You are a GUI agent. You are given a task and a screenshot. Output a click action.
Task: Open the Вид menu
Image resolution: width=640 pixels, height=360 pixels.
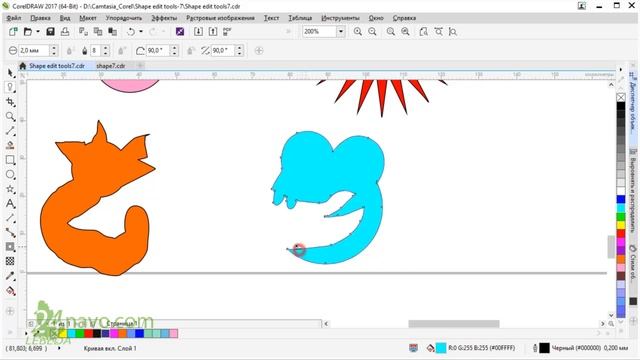pyautogui.click(x=65, y=18)
